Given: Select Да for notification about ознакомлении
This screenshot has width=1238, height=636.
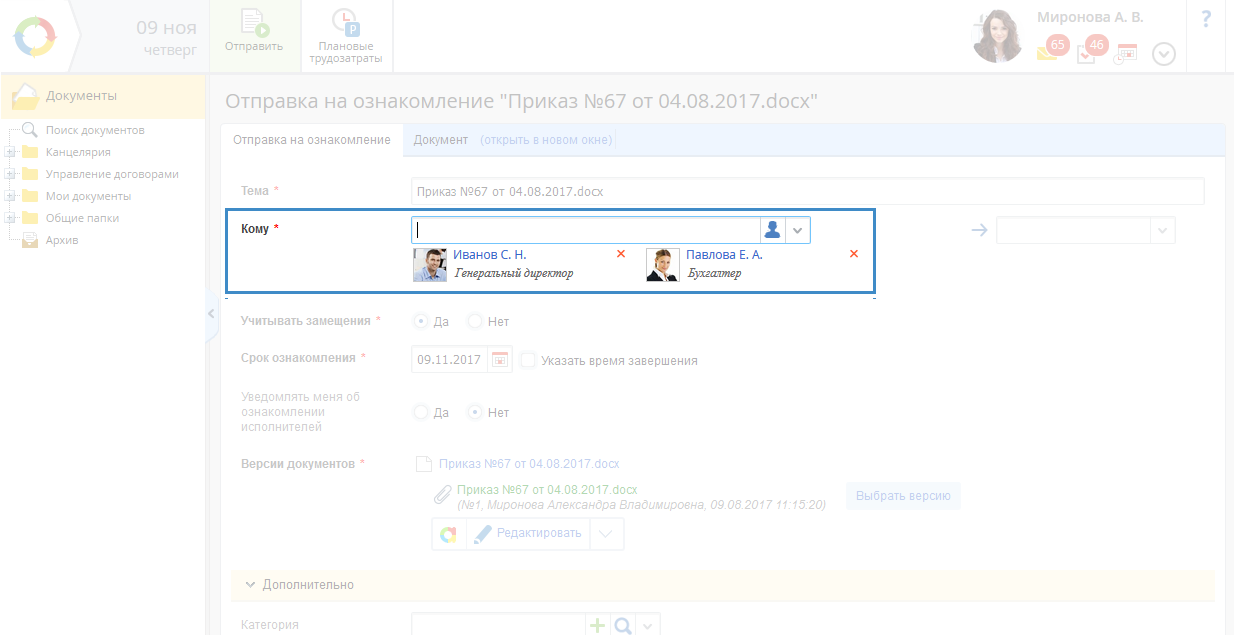Looking at the screenshot, I should (421, 412).
